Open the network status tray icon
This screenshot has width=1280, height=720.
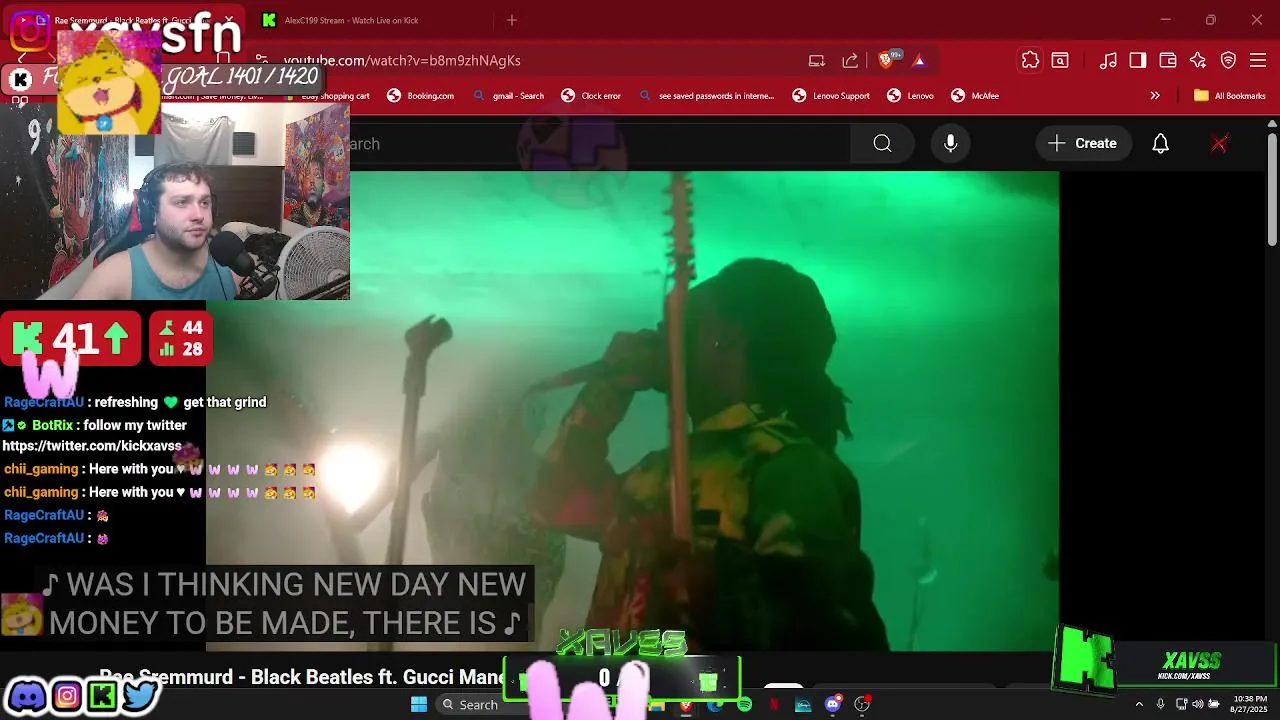(x=1181, y=705)
